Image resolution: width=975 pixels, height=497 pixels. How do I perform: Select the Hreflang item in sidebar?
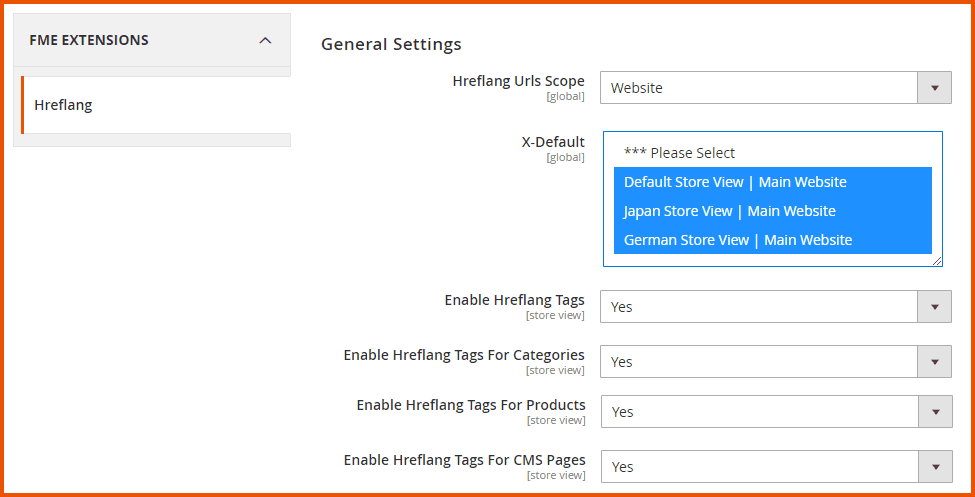click(63, 105)
